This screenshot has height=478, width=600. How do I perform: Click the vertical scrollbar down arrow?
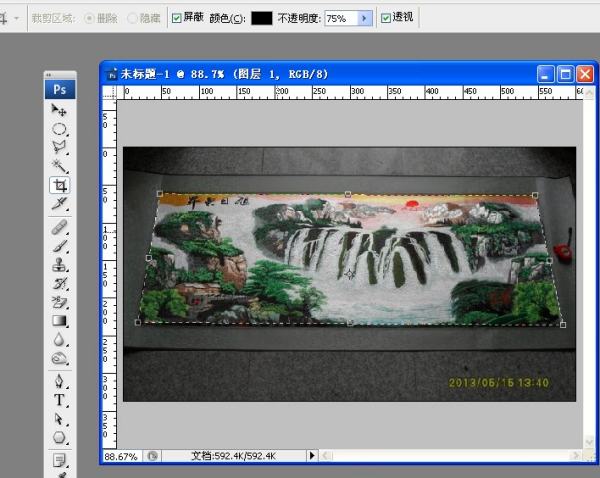589,442
